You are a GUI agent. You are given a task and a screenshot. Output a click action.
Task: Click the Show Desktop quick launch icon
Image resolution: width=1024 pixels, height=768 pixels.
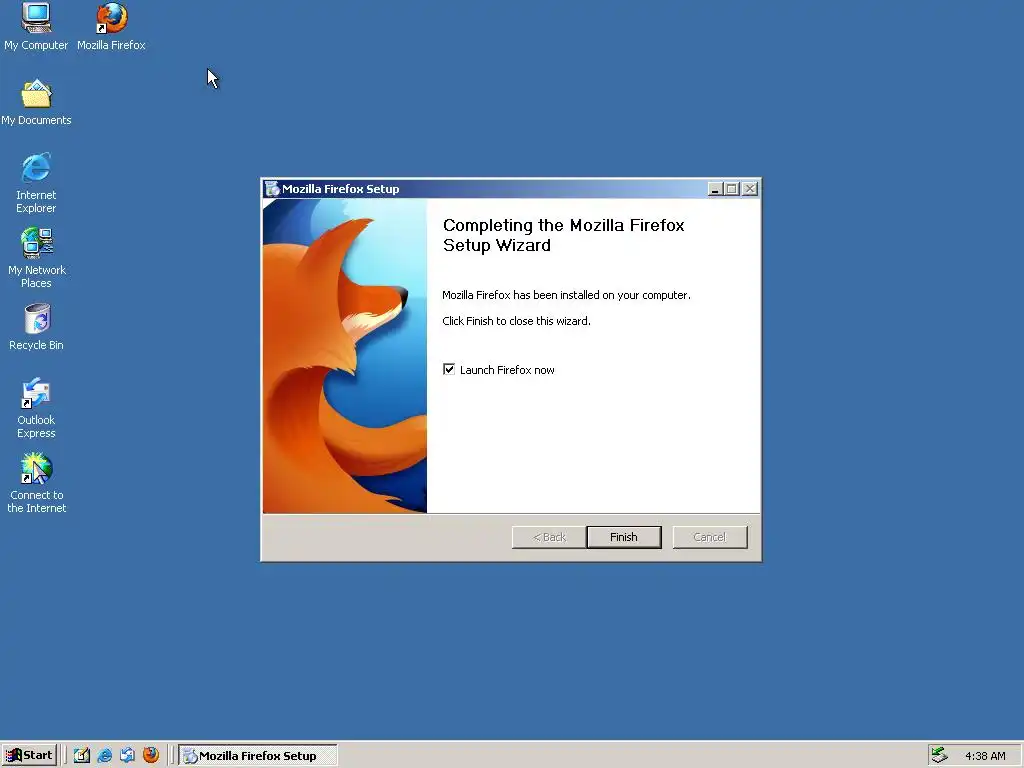(x=82, y=755)
